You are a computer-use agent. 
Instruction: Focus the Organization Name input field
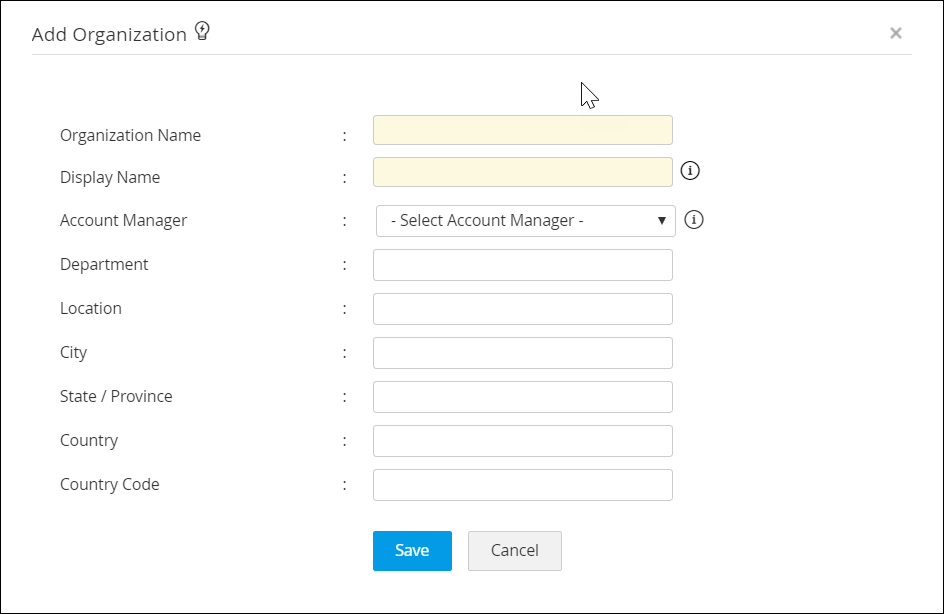(522, 130)
